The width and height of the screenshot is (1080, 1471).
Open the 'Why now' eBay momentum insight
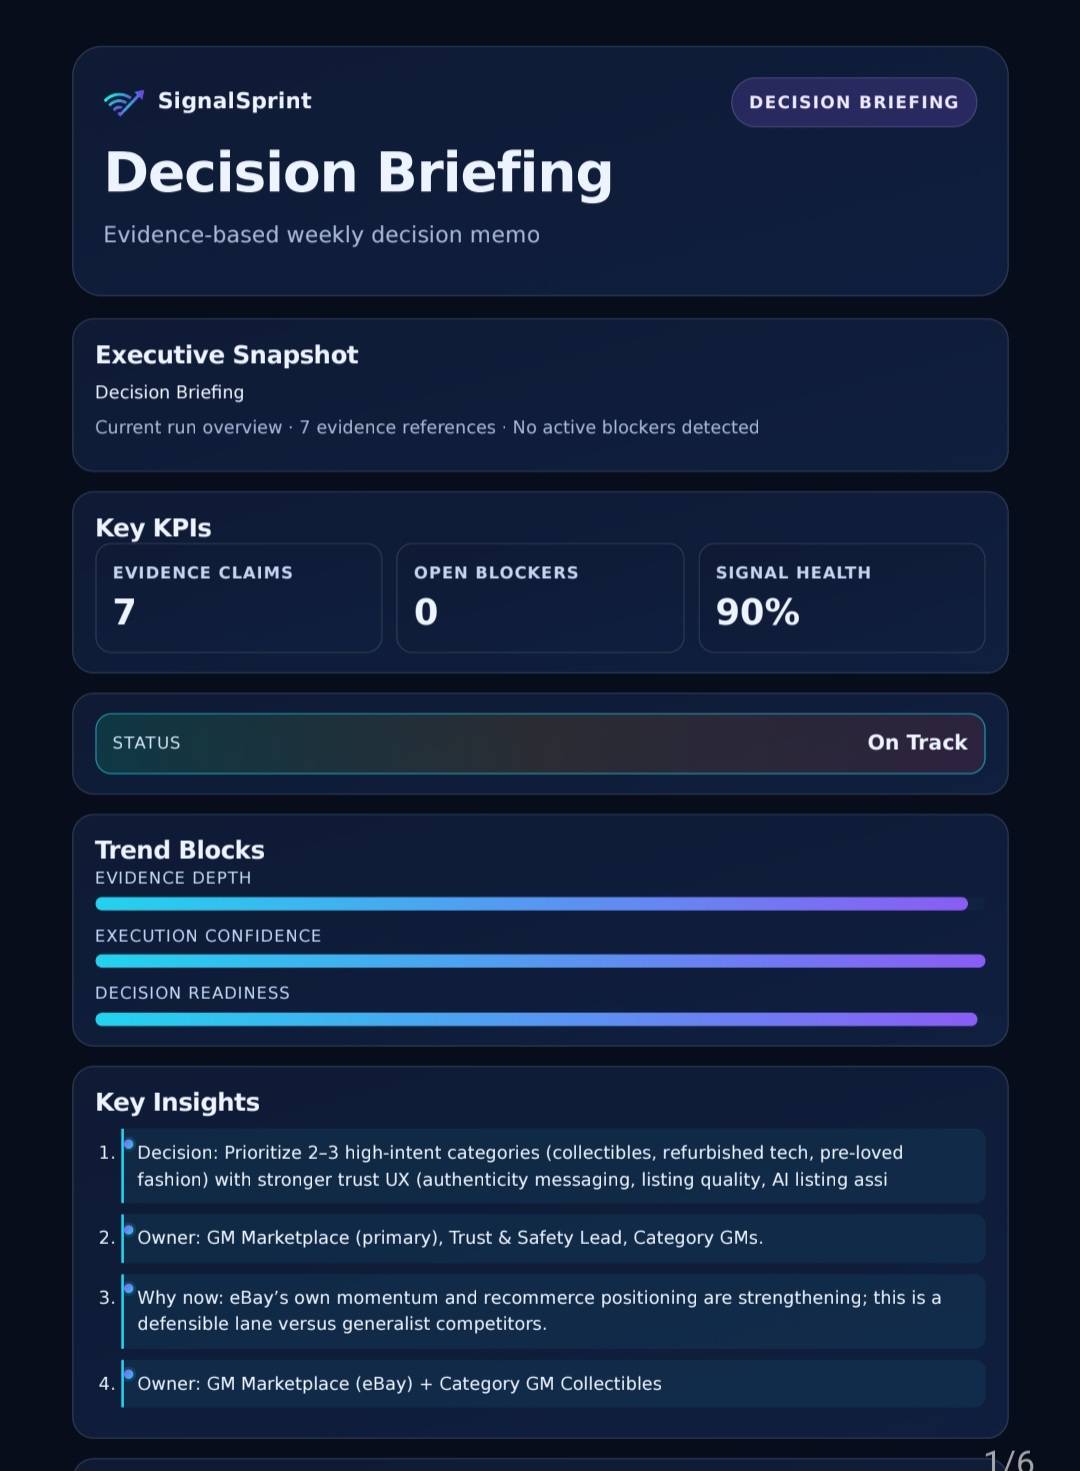pos(553,1311)
